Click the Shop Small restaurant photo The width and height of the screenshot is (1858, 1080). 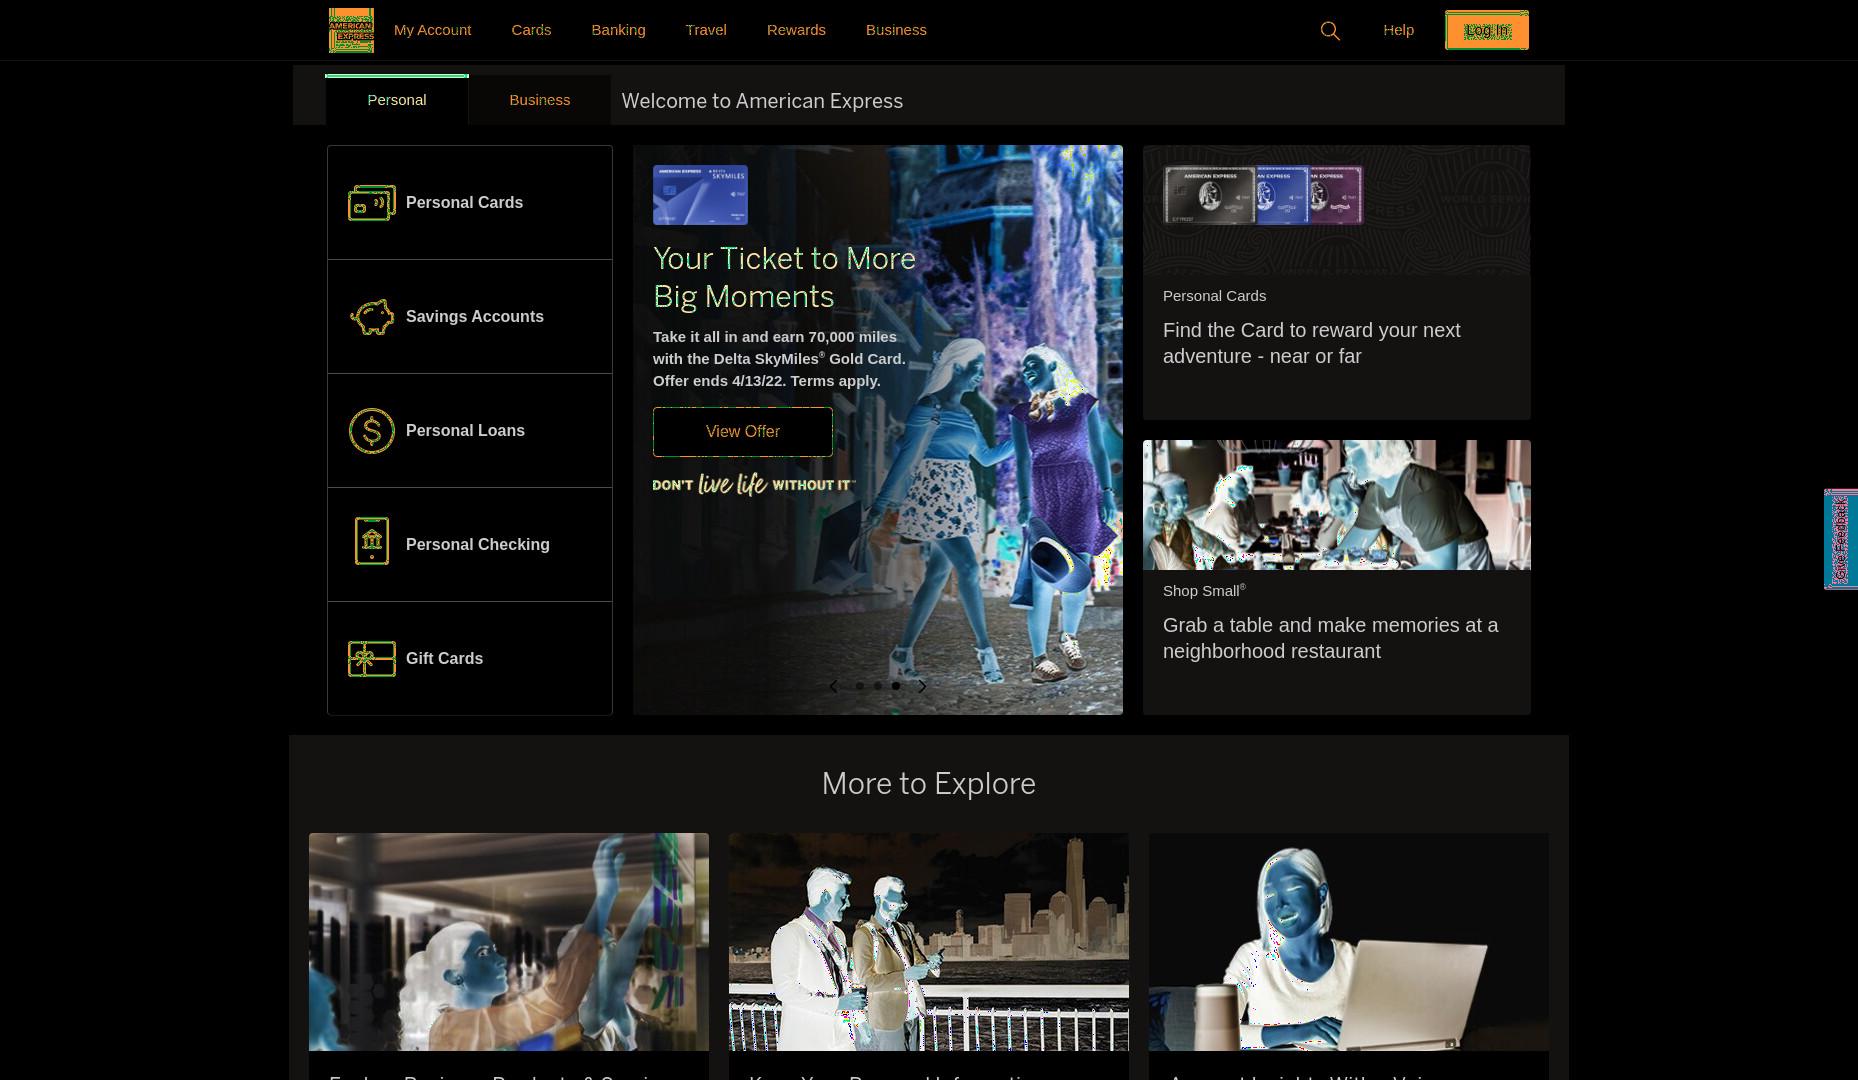pos(1337,505)
